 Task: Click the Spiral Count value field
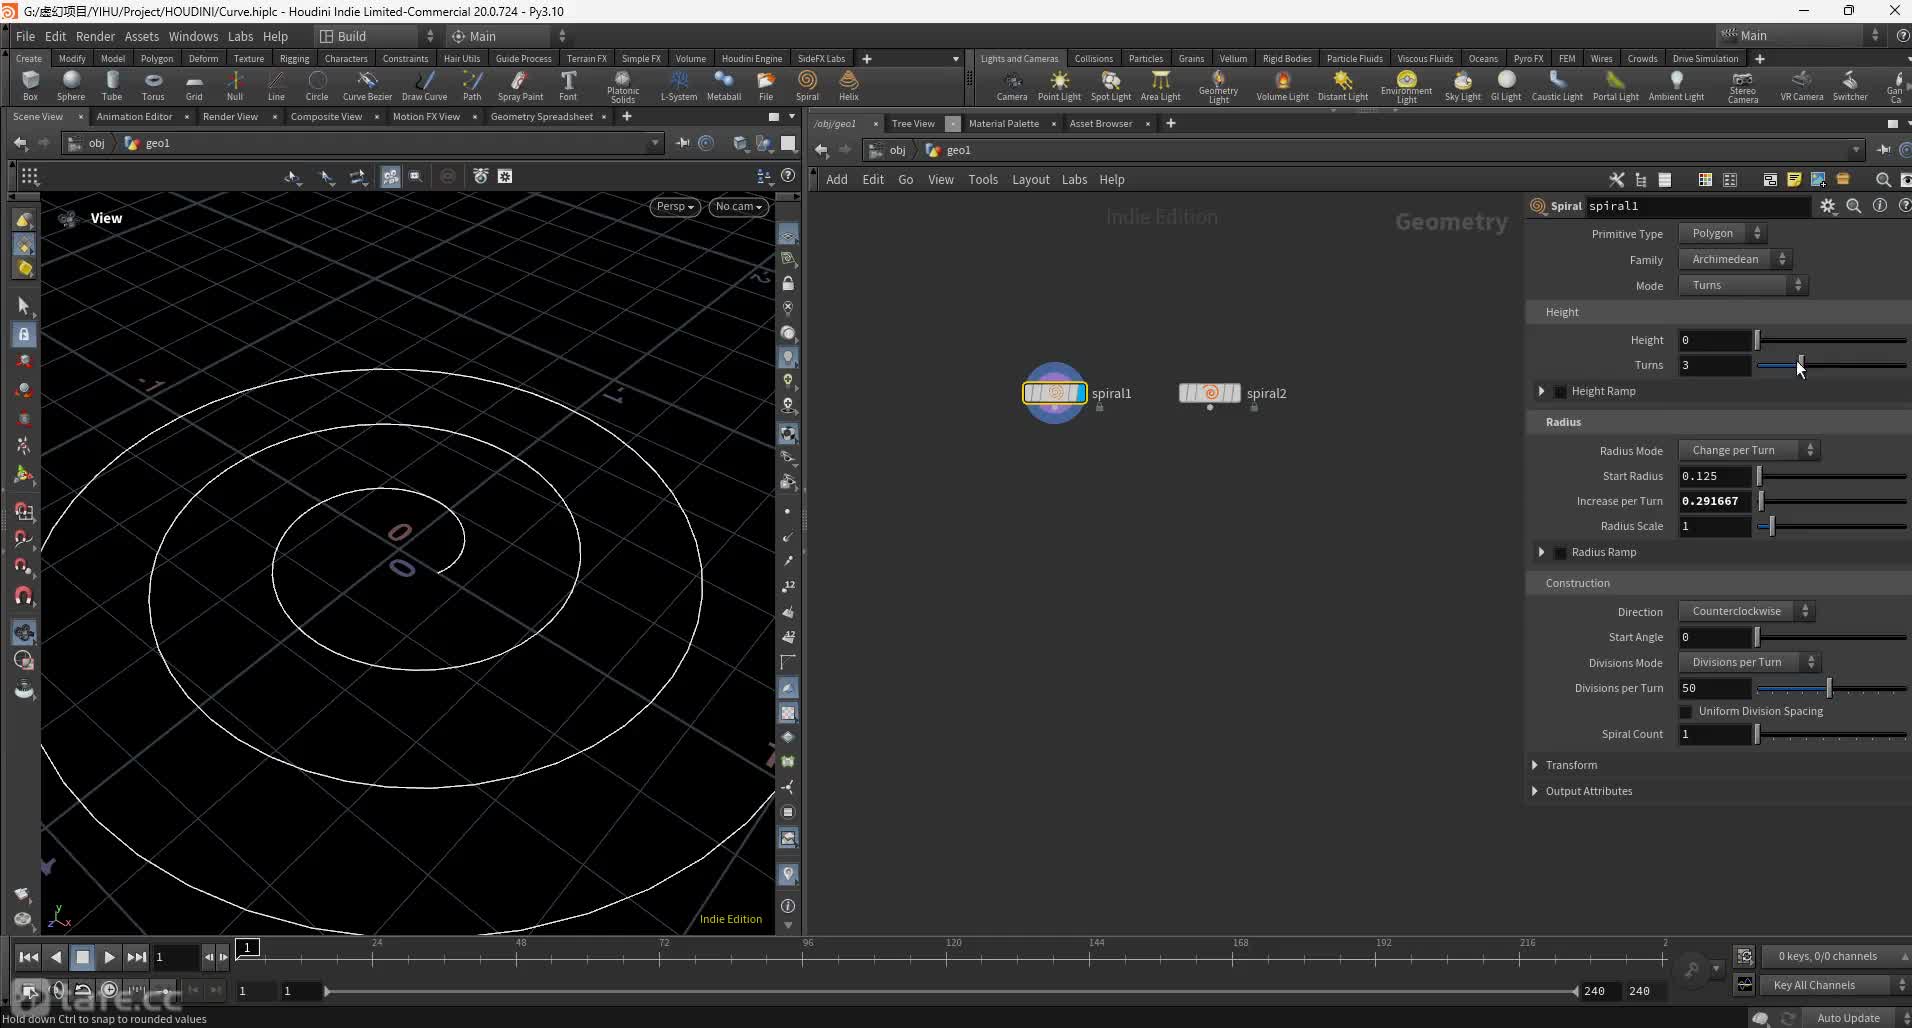1714,734
